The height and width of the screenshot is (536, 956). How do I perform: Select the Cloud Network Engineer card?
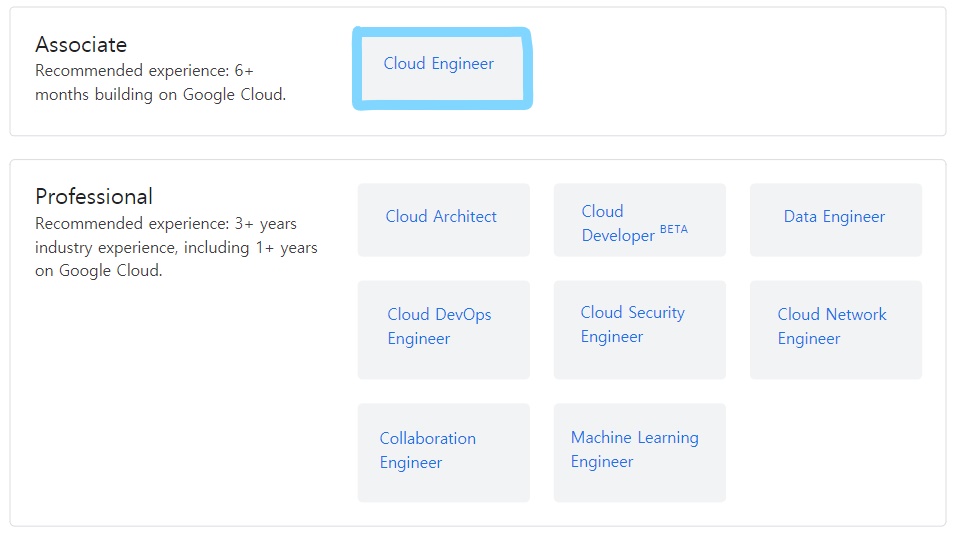pos(835,329)
